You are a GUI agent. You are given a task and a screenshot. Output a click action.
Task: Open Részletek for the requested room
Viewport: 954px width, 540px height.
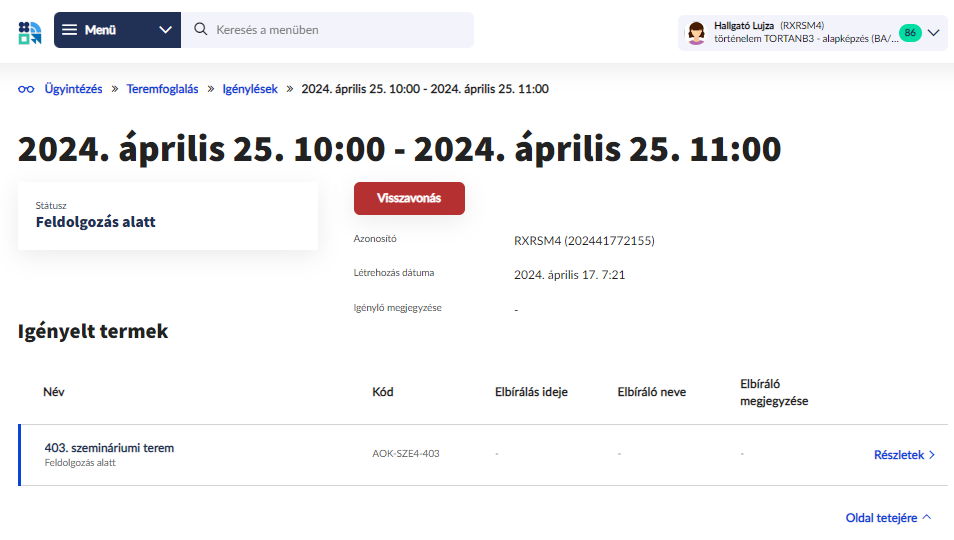898,455
